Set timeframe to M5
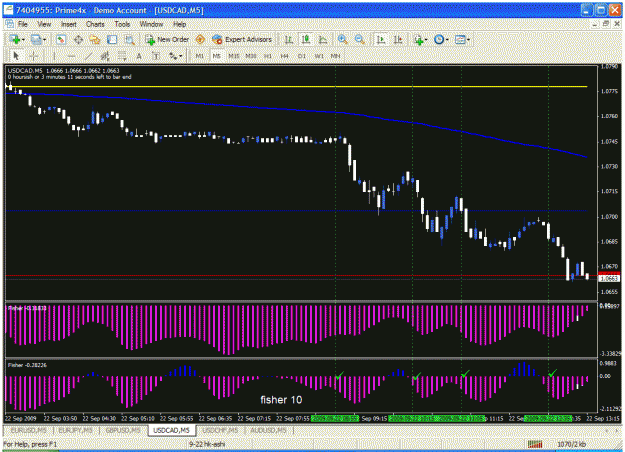The image size is (625, 452). (216, 56)
